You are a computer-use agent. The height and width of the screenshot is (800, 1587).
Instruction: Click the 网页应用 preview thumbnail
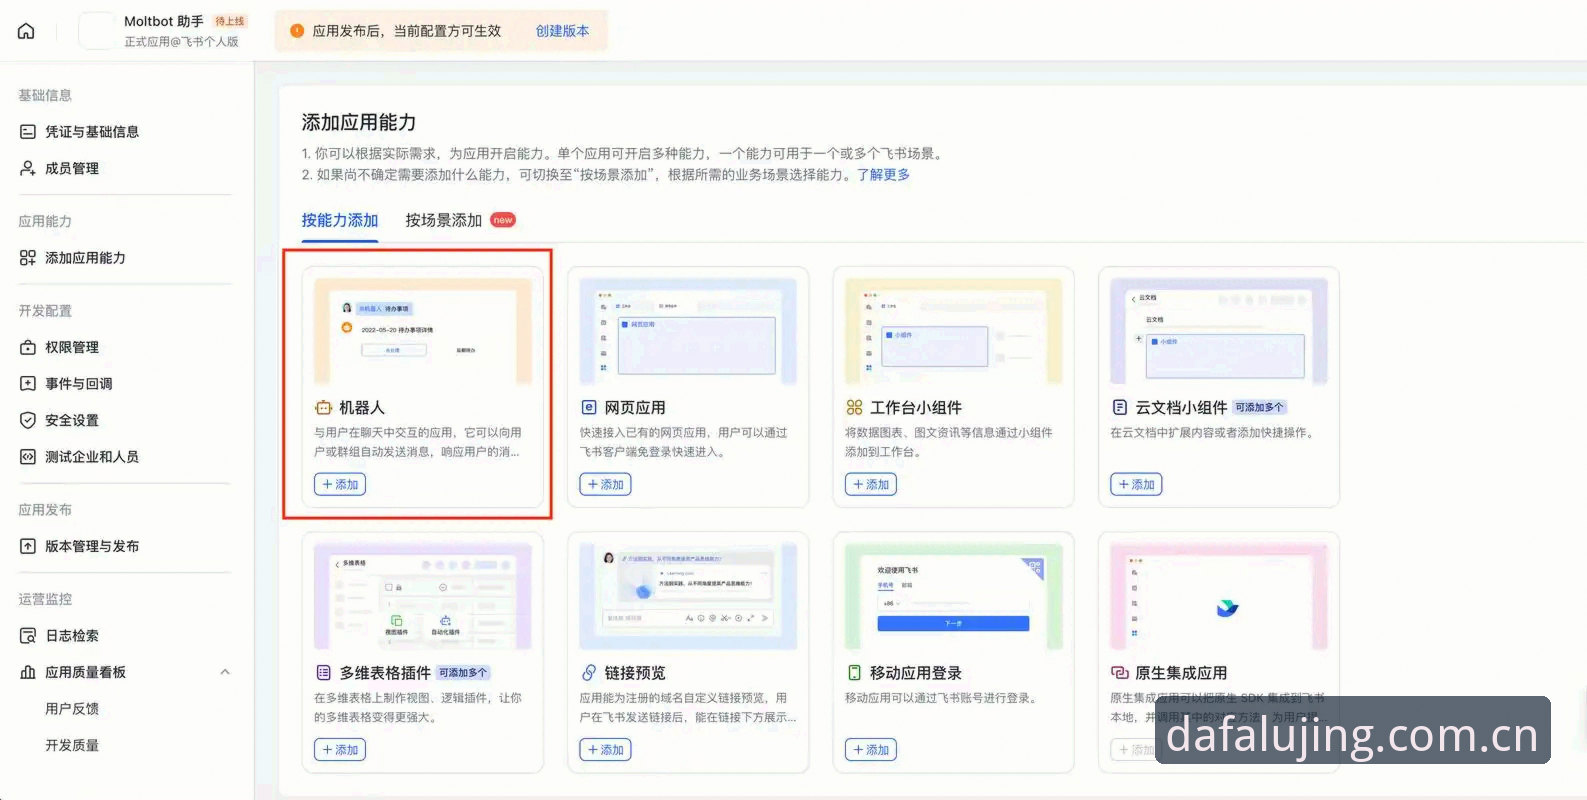coord(688,332)
